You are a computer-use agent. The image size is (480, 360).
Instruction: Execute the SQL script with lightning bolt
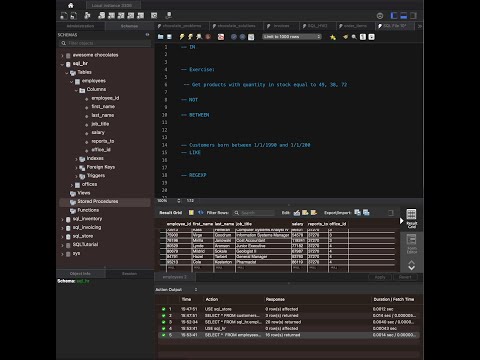[x=182, y=37]
